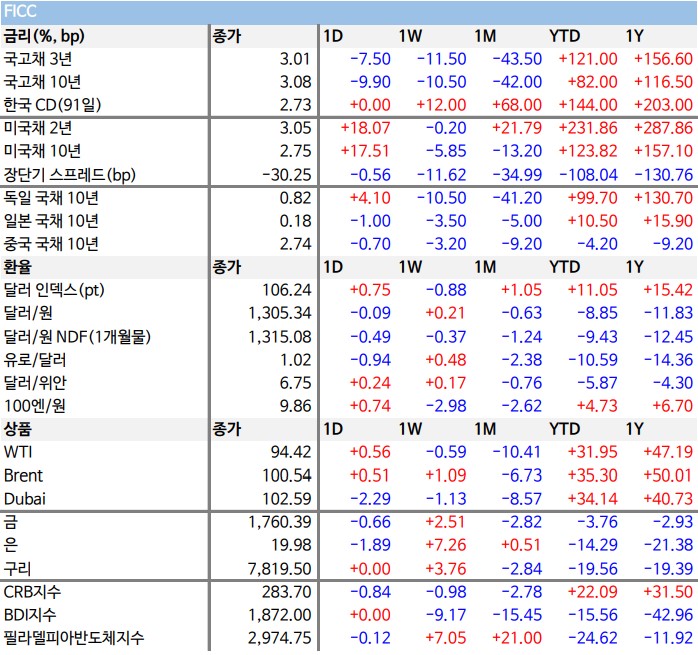Select the 은 row label

pyautogui.click(x=11, y=545)
